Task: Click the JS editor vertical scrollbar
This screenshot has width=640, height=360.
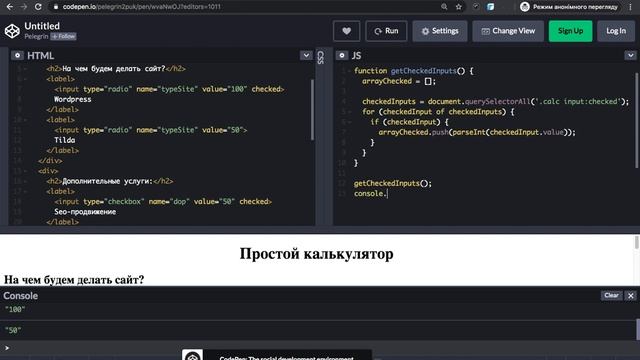Action: coord(637,120)
